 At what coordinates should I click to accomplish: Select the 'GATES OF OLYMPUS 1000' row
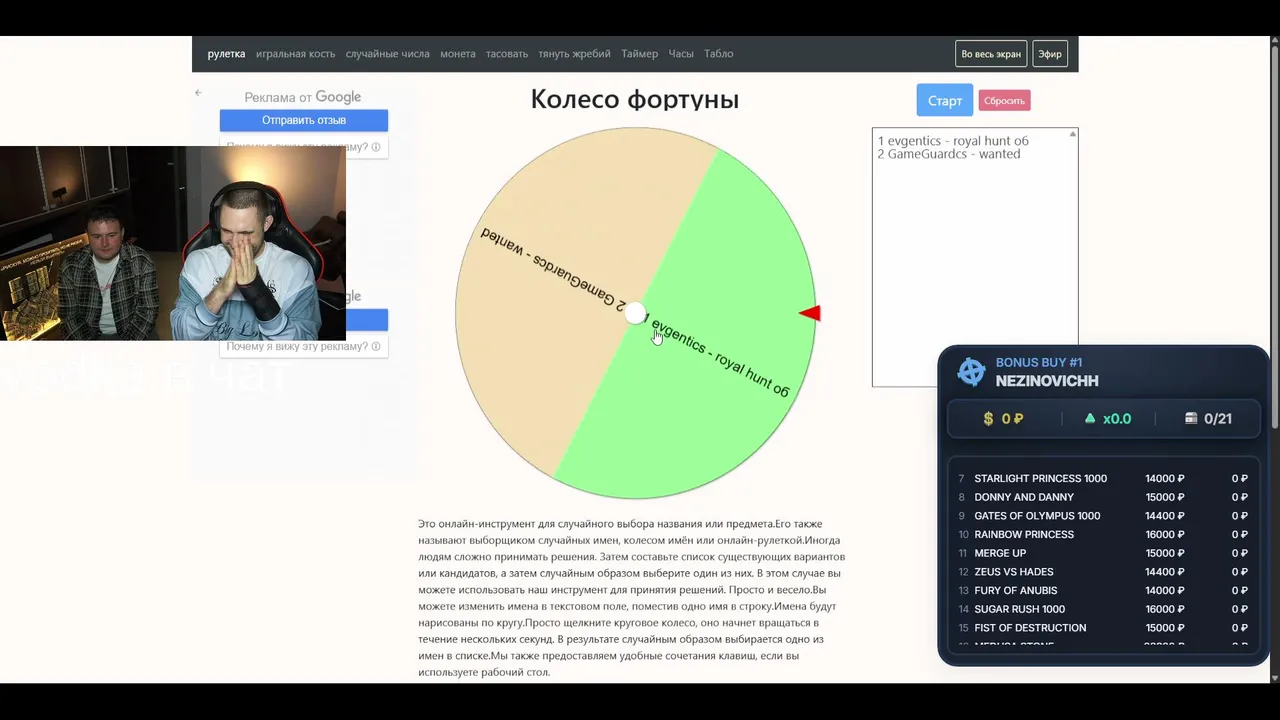pos(1104,516)
